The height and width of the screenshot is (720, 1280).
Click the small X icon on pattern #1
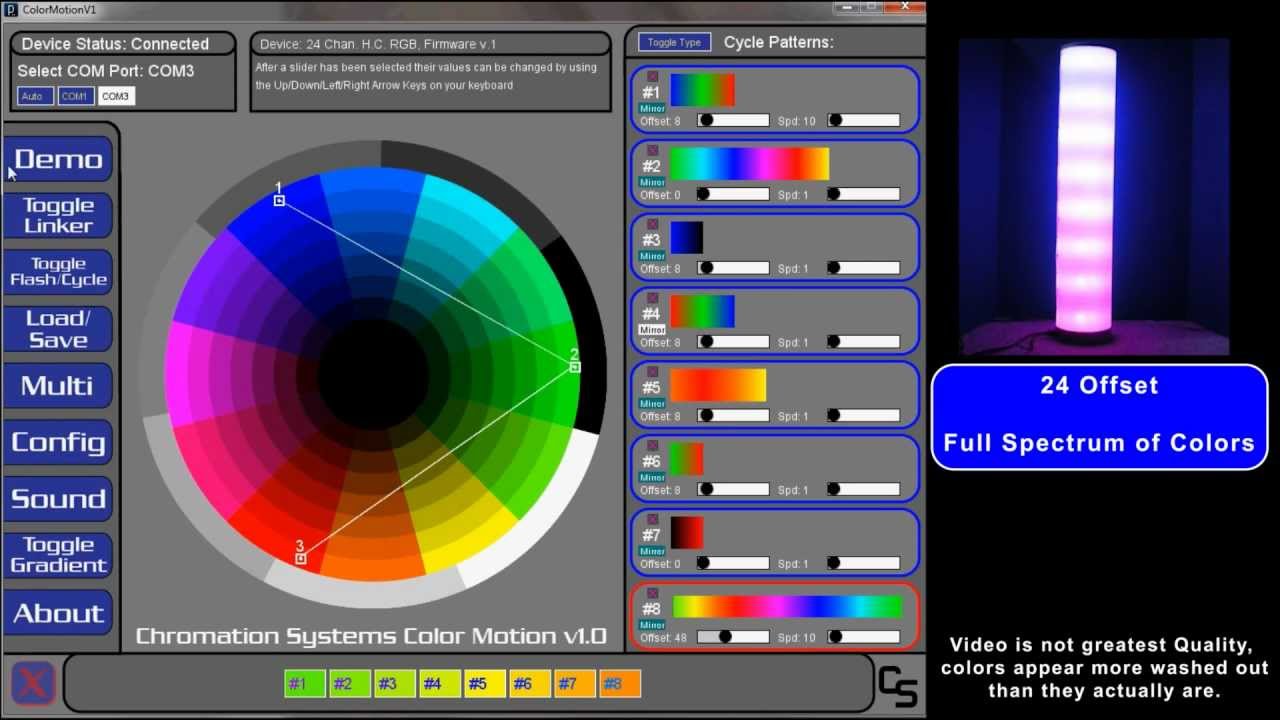652,76
